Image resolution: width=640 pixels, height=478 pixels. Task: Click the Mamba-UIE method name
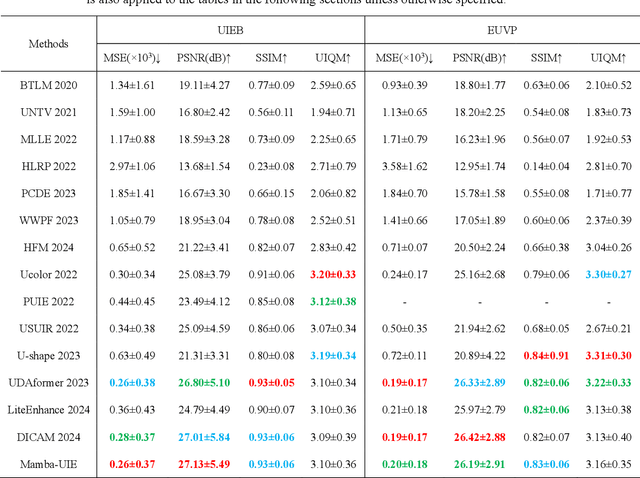[47, 463]
